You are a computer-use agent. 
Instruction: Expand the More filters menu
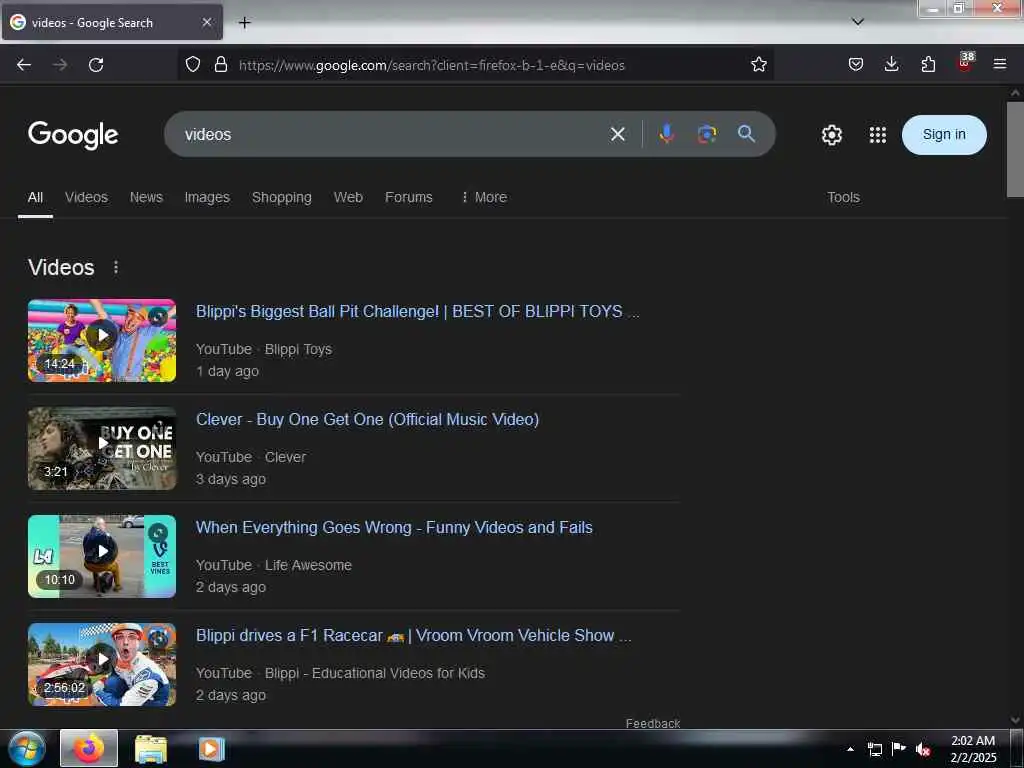[x=484, y=197]
